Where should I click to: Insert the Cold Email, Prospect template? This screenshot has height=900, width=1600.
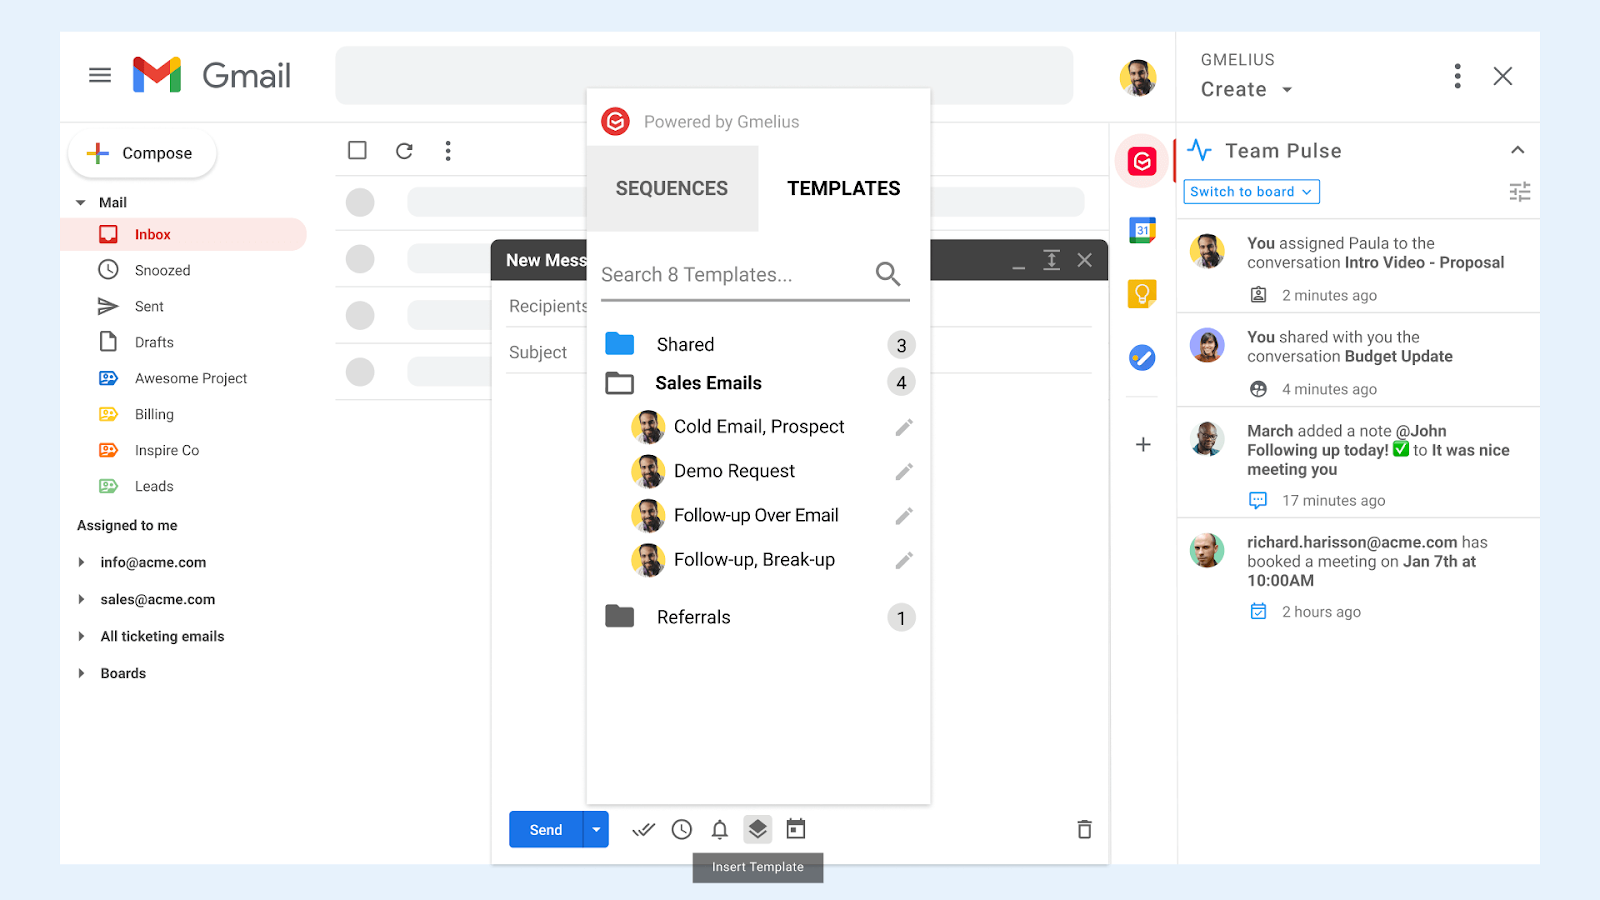[x=759, y=427]
